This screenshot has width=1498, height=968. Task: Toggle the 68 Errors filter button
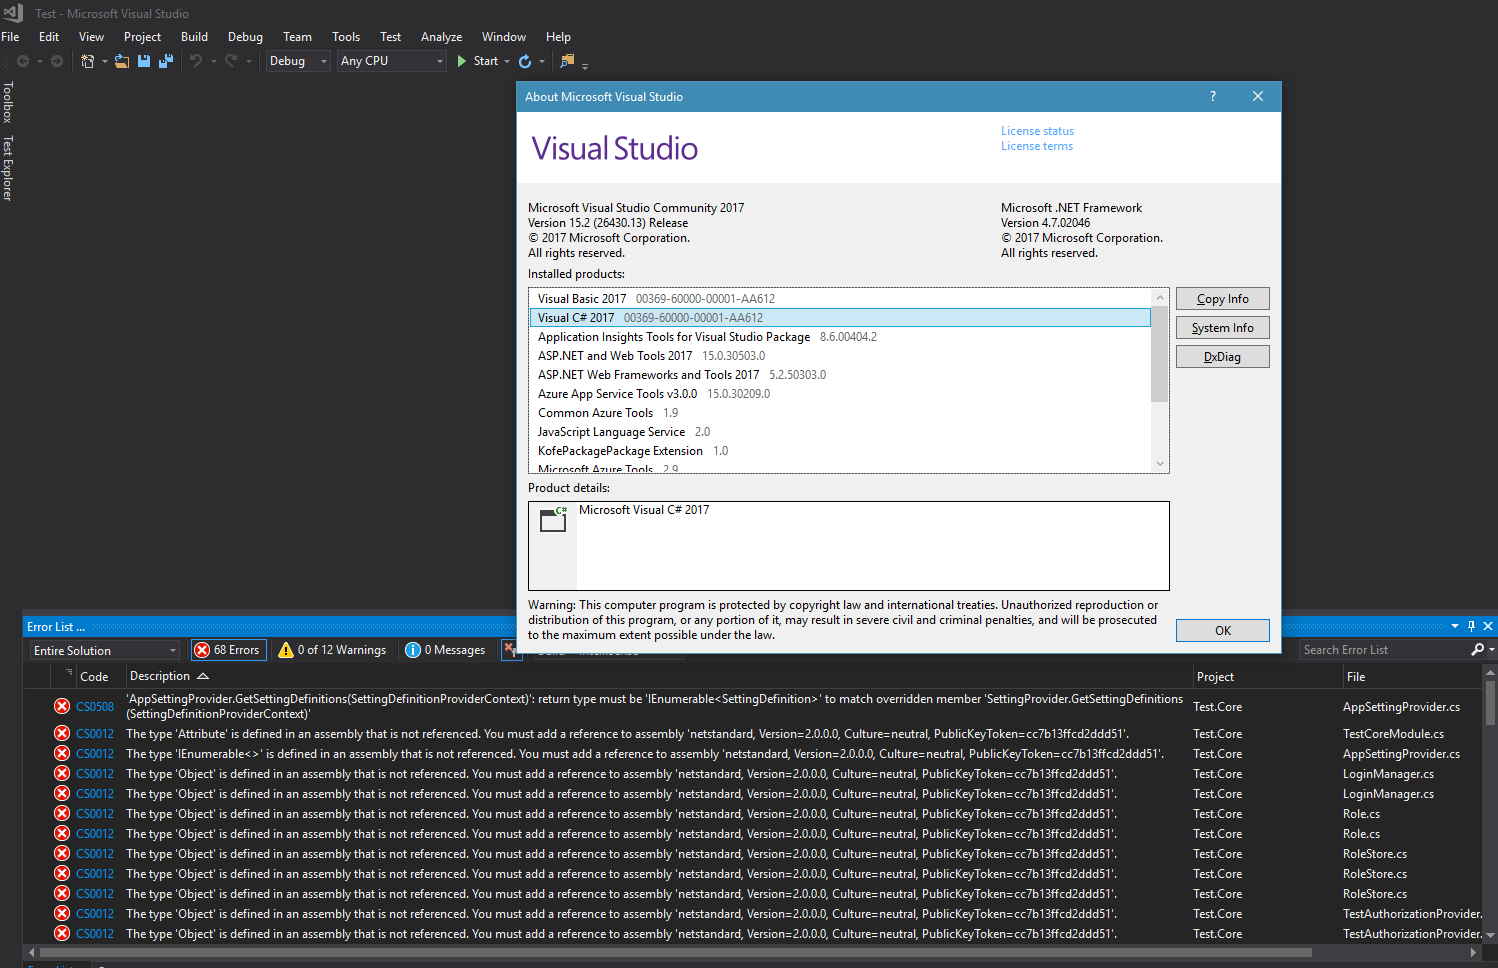point(228,649)
